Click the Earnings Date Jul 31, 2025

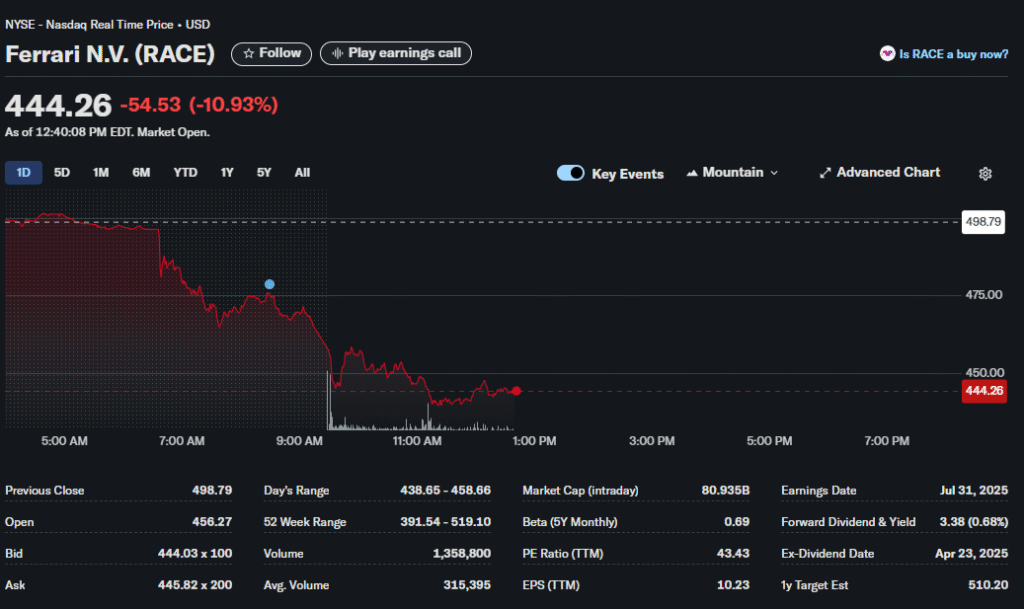point(974,490)
